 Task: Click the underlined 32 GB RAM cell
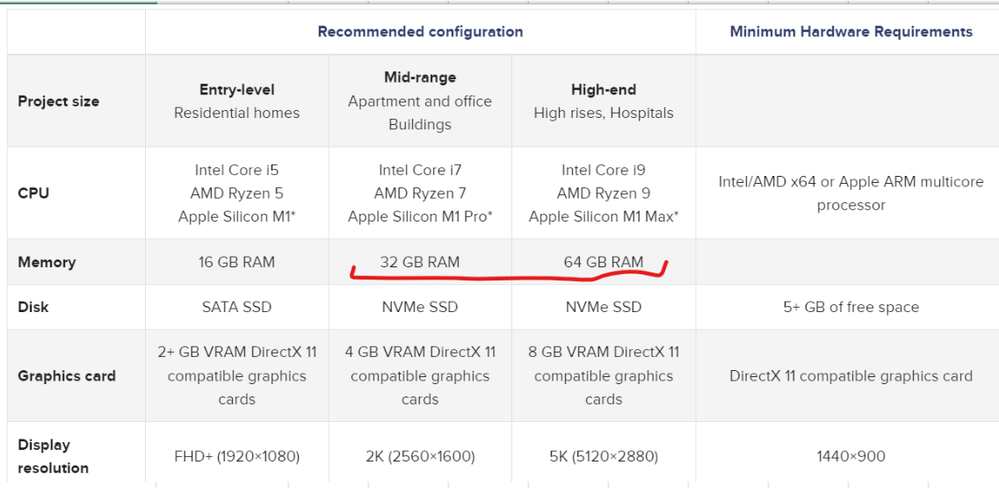pyautogui.click(x=420, y=262)
